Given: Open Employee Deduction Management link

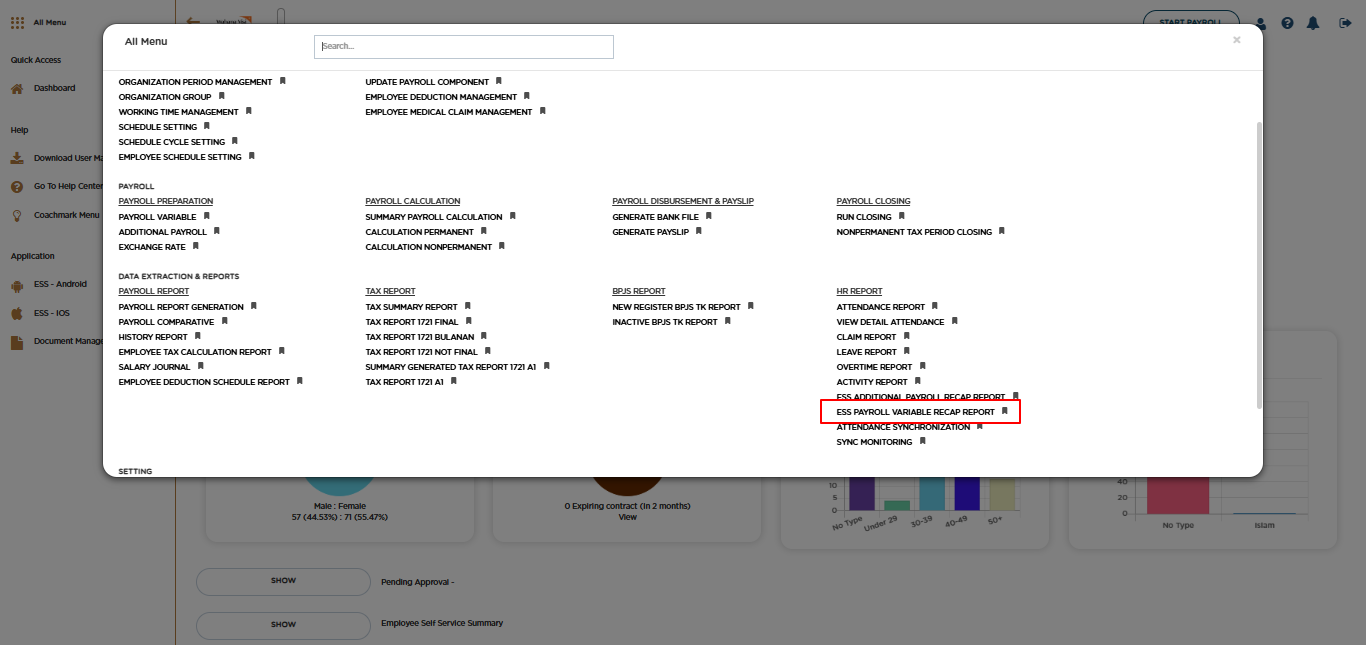Looking at the screenshot, I should click(441, 97).
